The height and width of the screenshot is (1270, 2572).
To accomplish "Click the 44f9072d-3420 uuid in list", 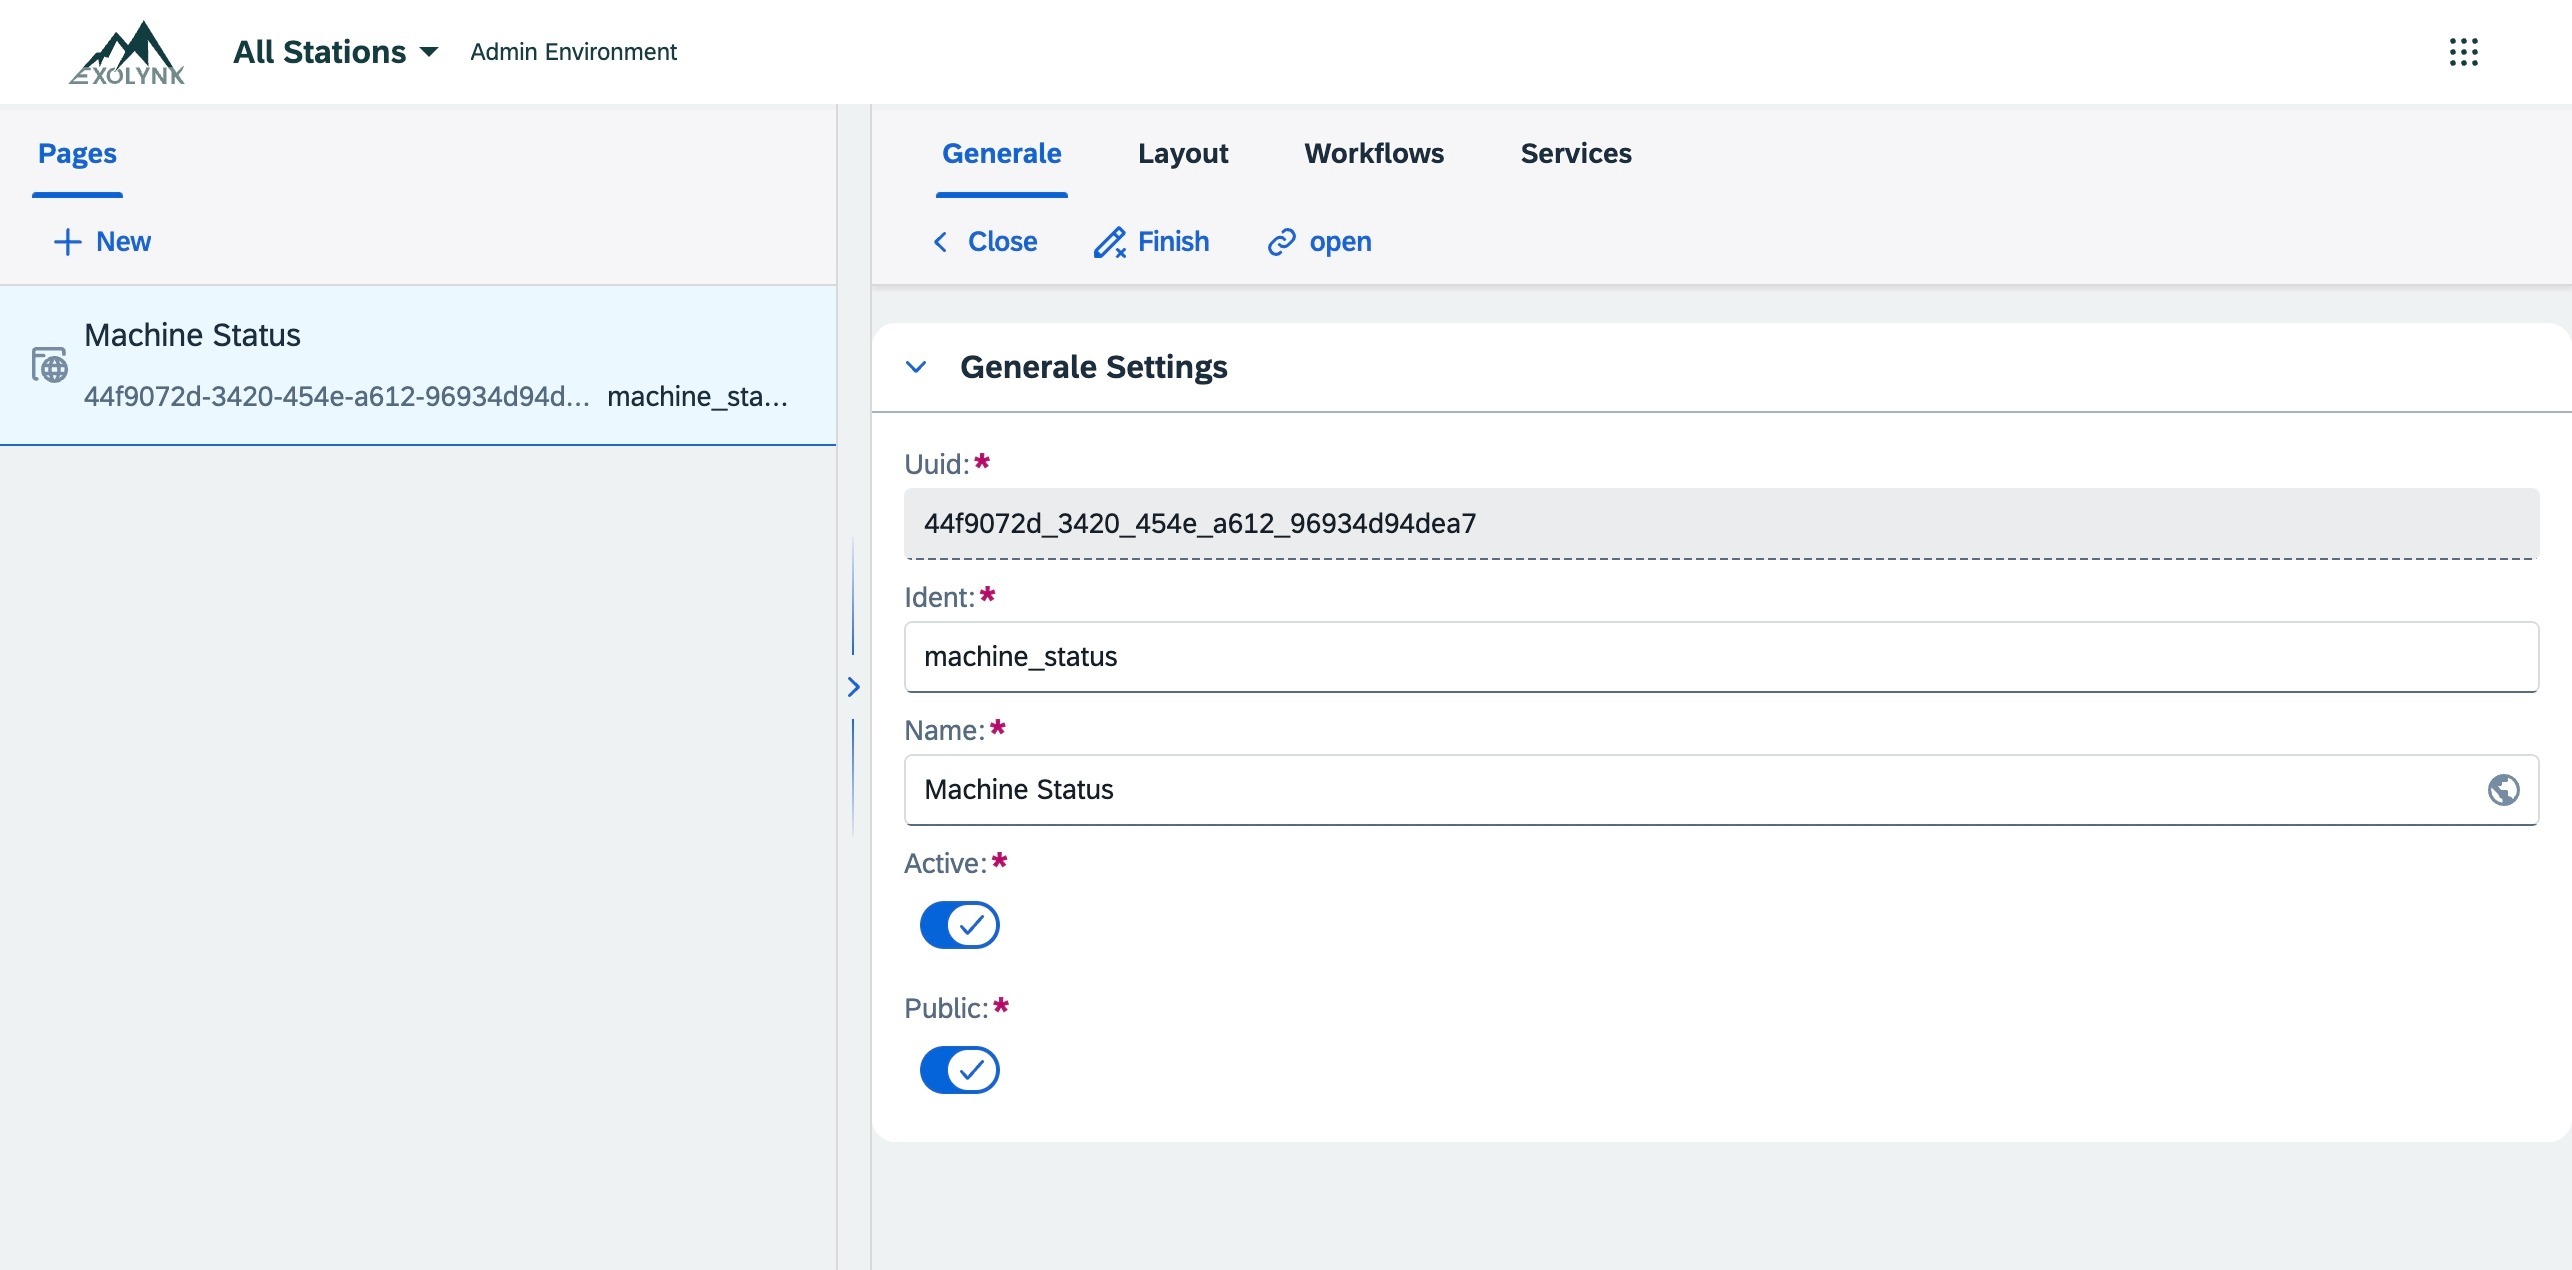I will click(x=337, y=397).
